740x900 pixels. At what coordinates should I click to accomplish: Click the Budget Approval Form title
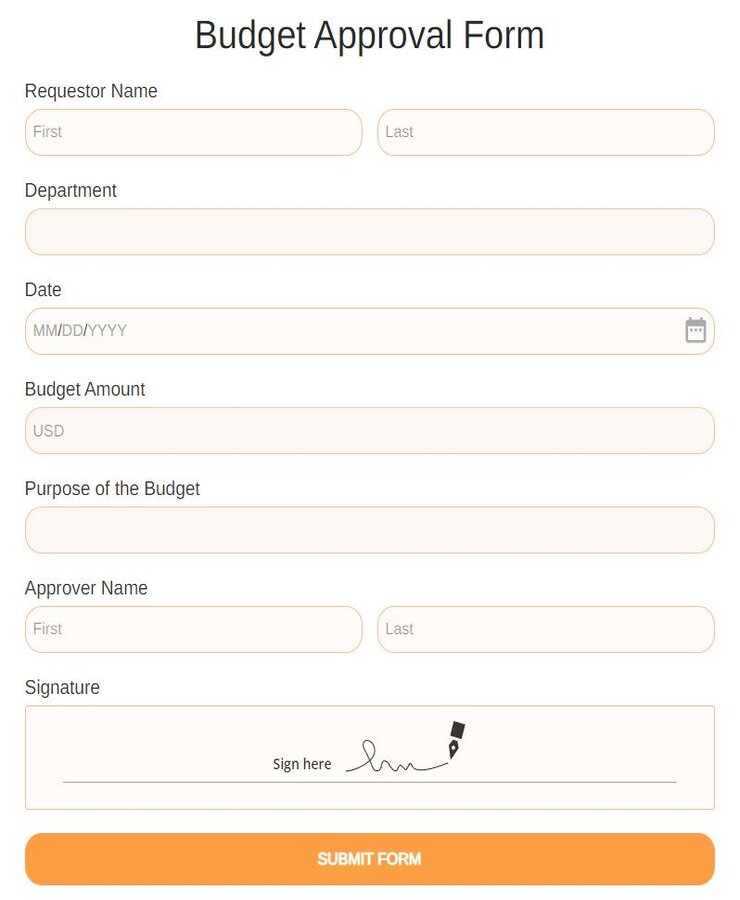(370, 35)
